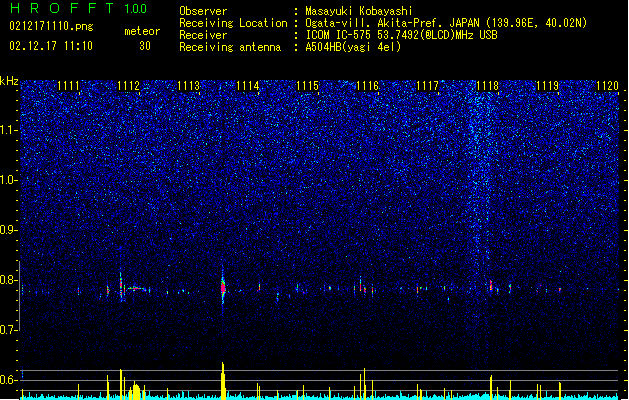Click the 'meteor' label
The width and height of the screenshot is (629, 400).
tap(142, 31)
